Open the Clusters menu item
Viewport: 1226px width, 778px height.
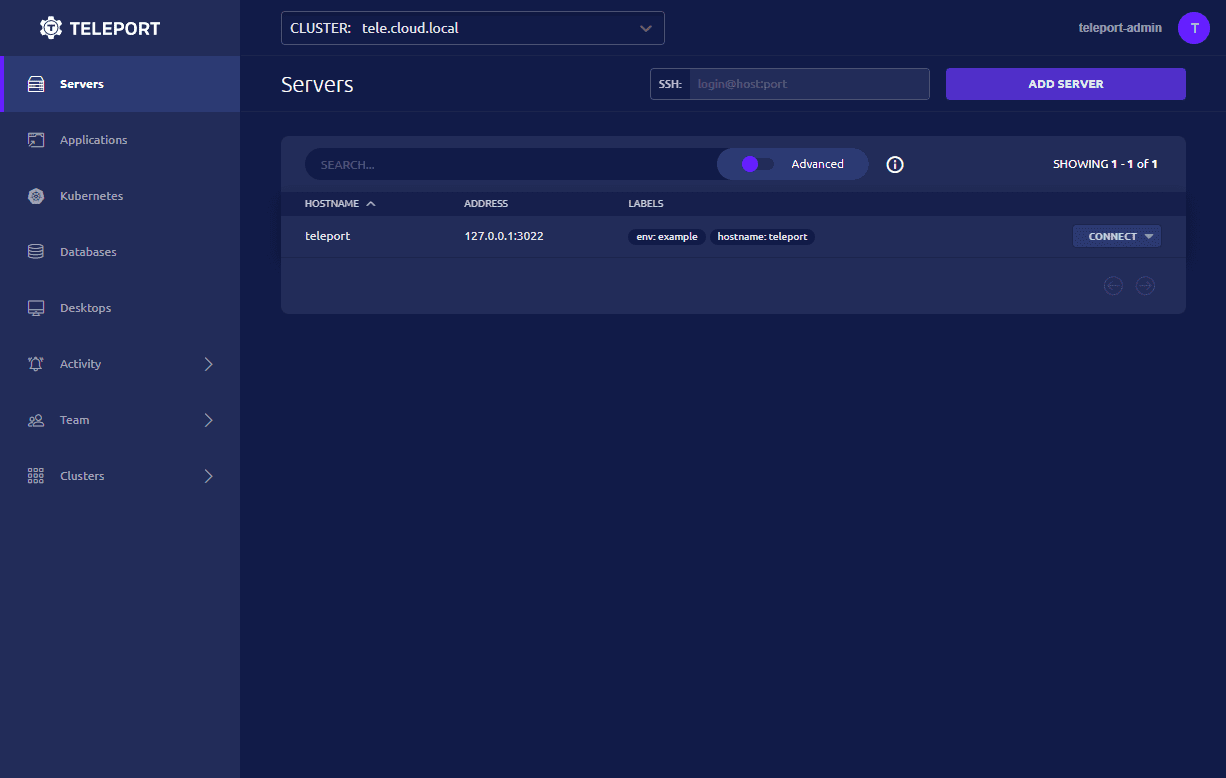(x=120, y=476)
